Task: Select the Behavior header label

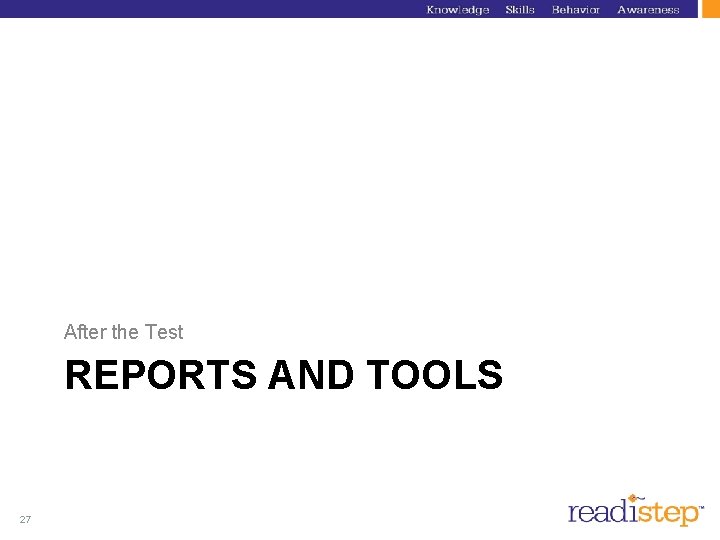Action: pyautogui.click(x=576, y=10)
